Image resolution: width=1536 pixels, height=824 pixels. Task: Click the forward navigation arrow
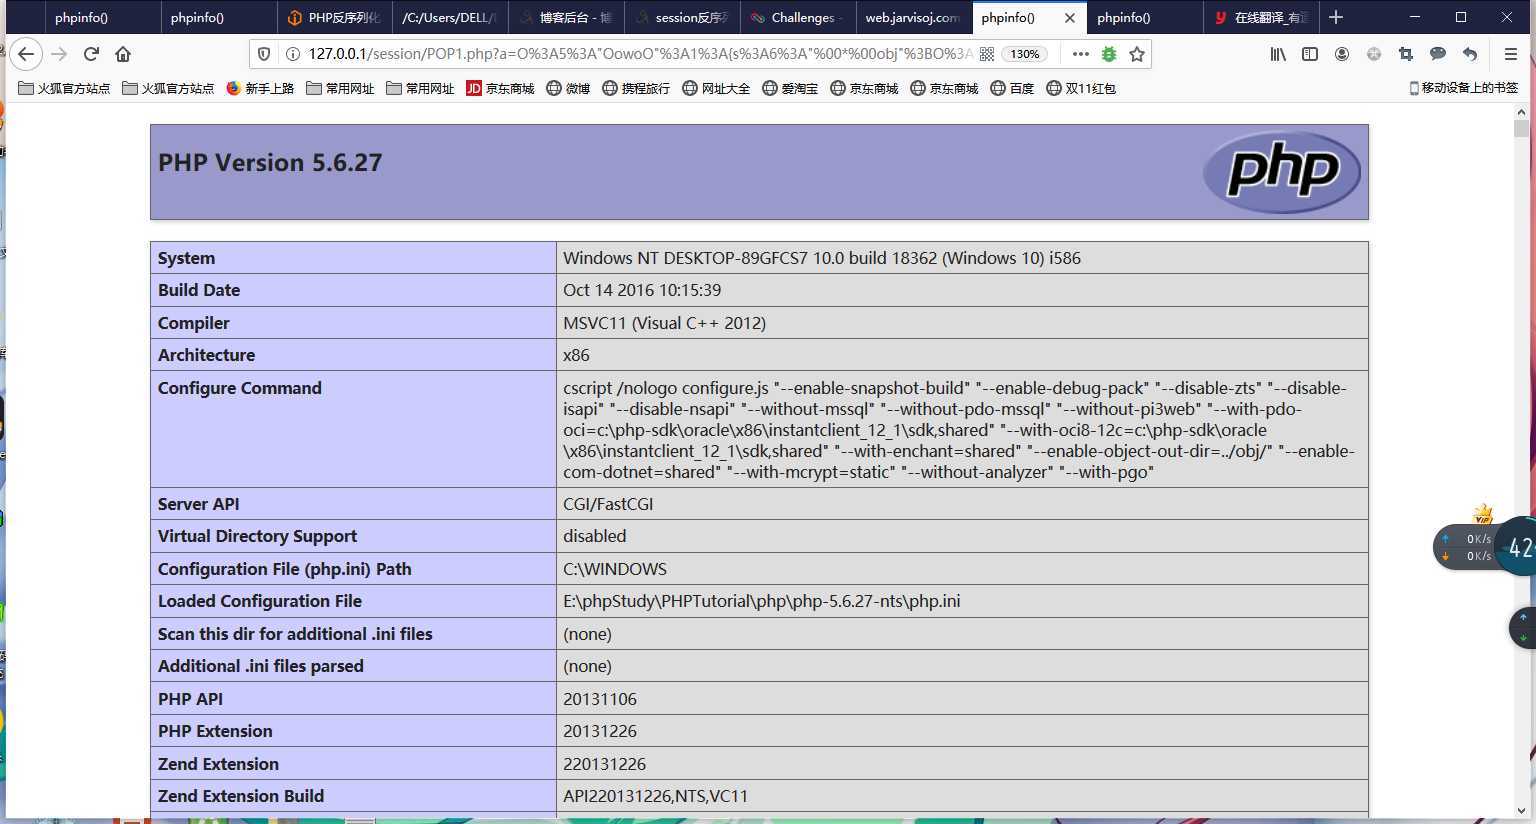pyautogui.click(x=59, y=54)
